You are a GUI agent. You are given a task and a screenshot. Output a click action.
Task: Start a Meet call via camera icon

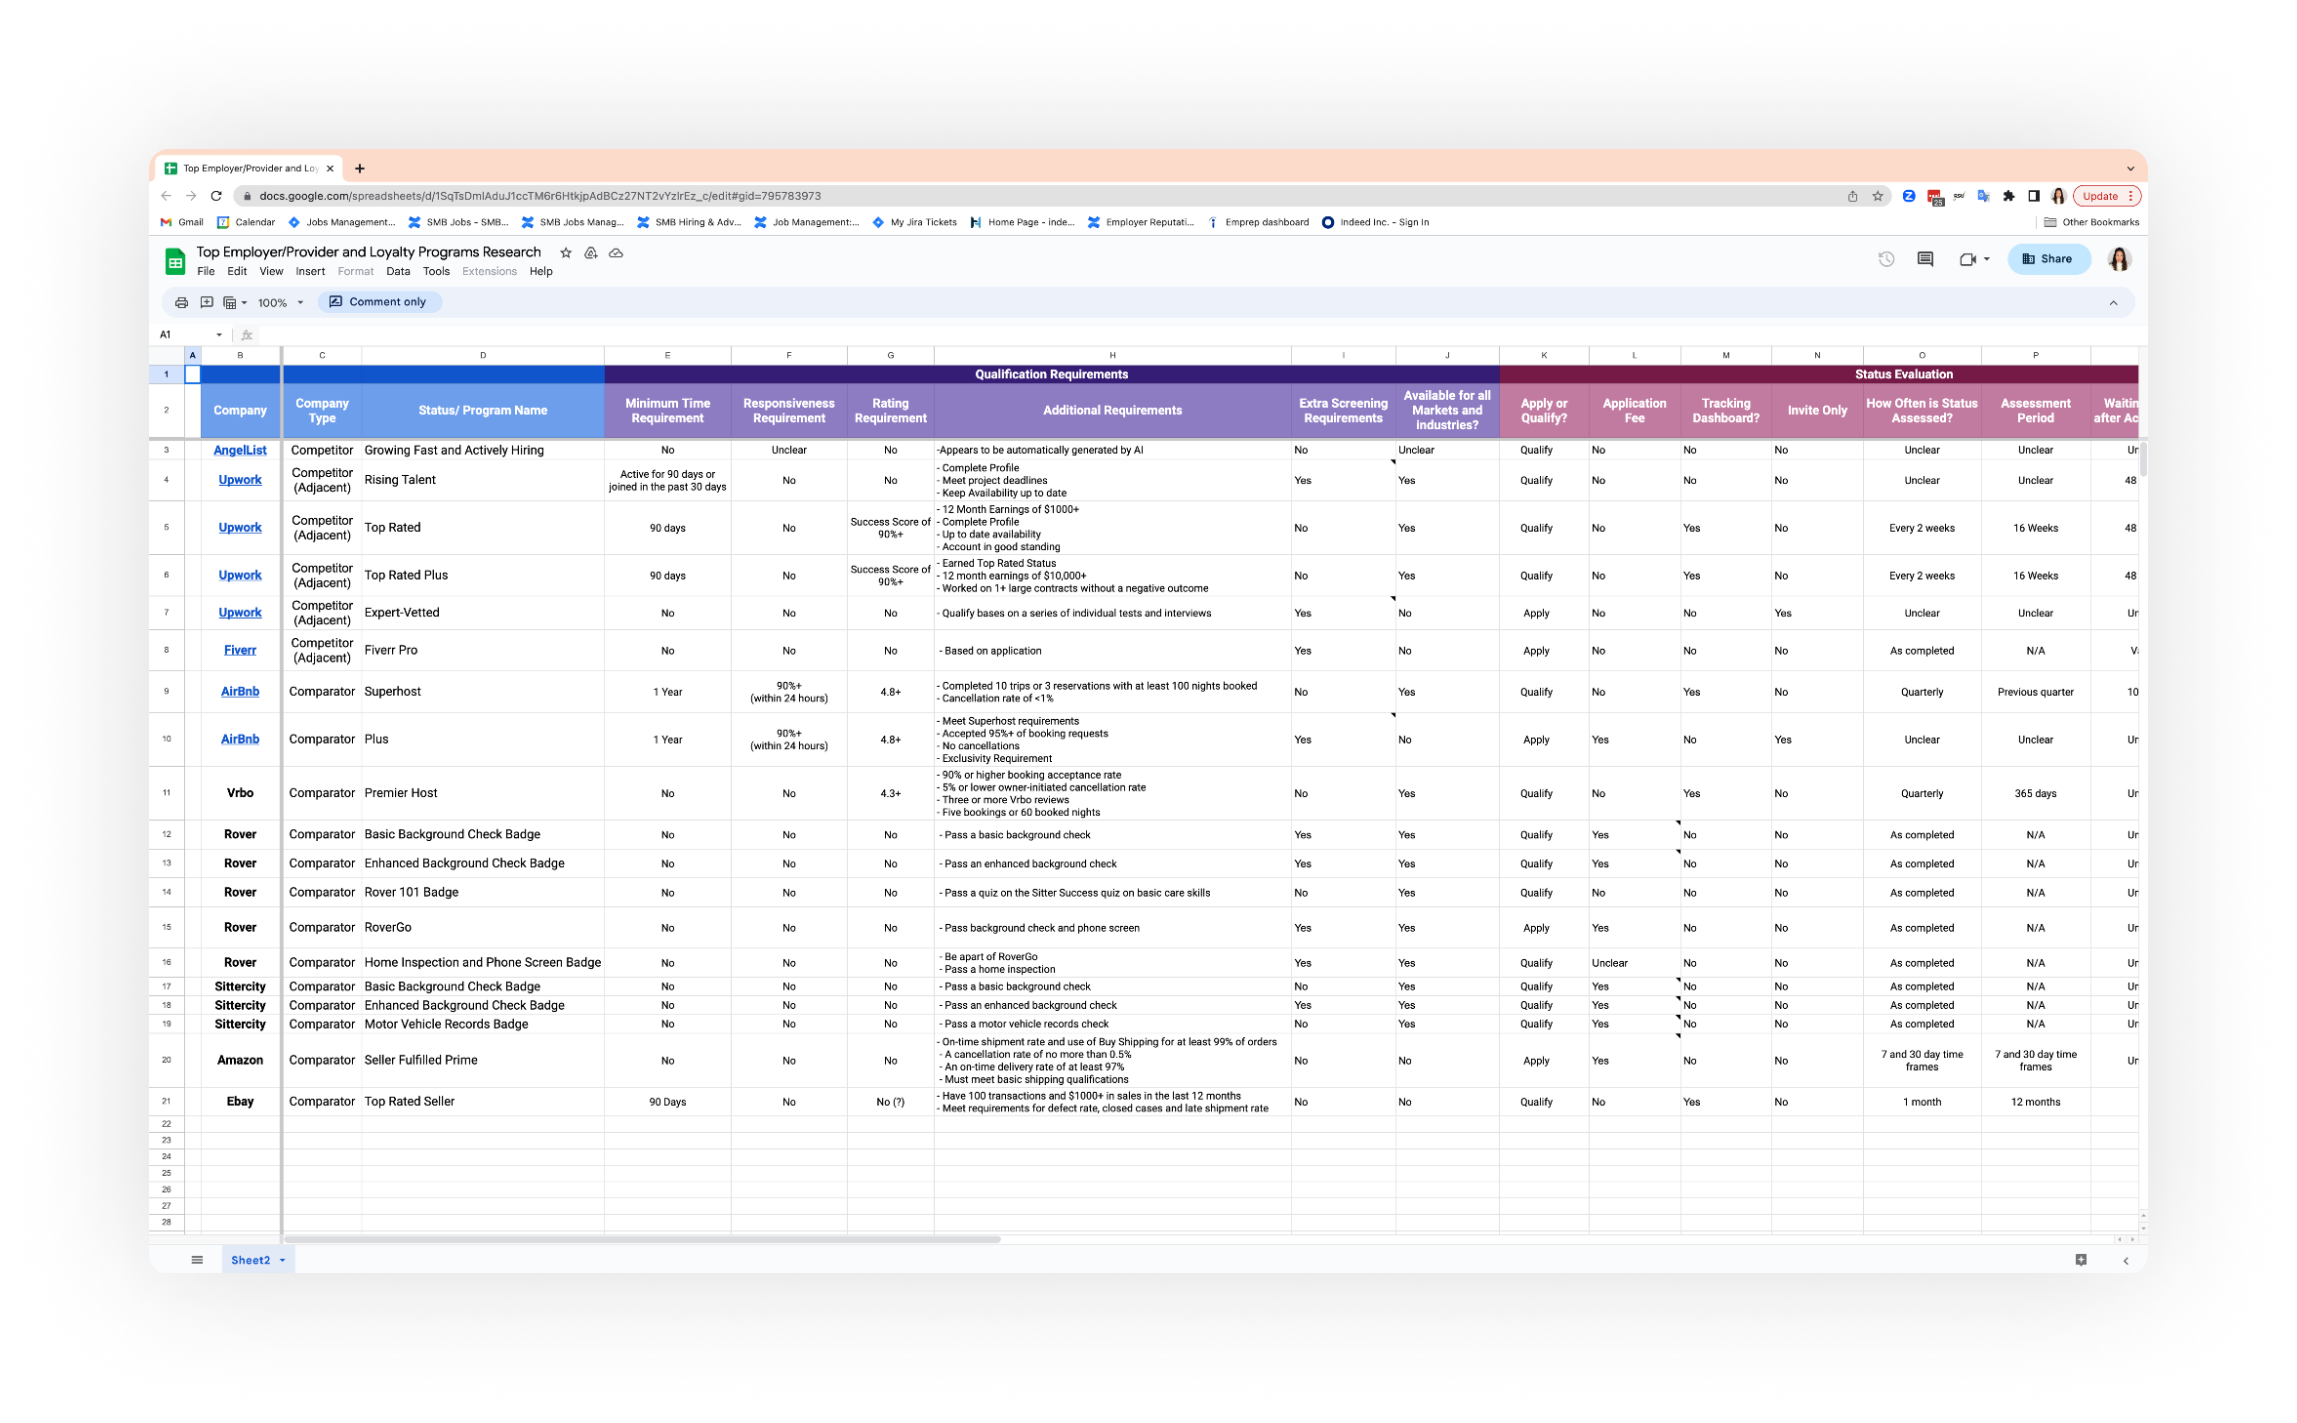[x=1967, y=259]
